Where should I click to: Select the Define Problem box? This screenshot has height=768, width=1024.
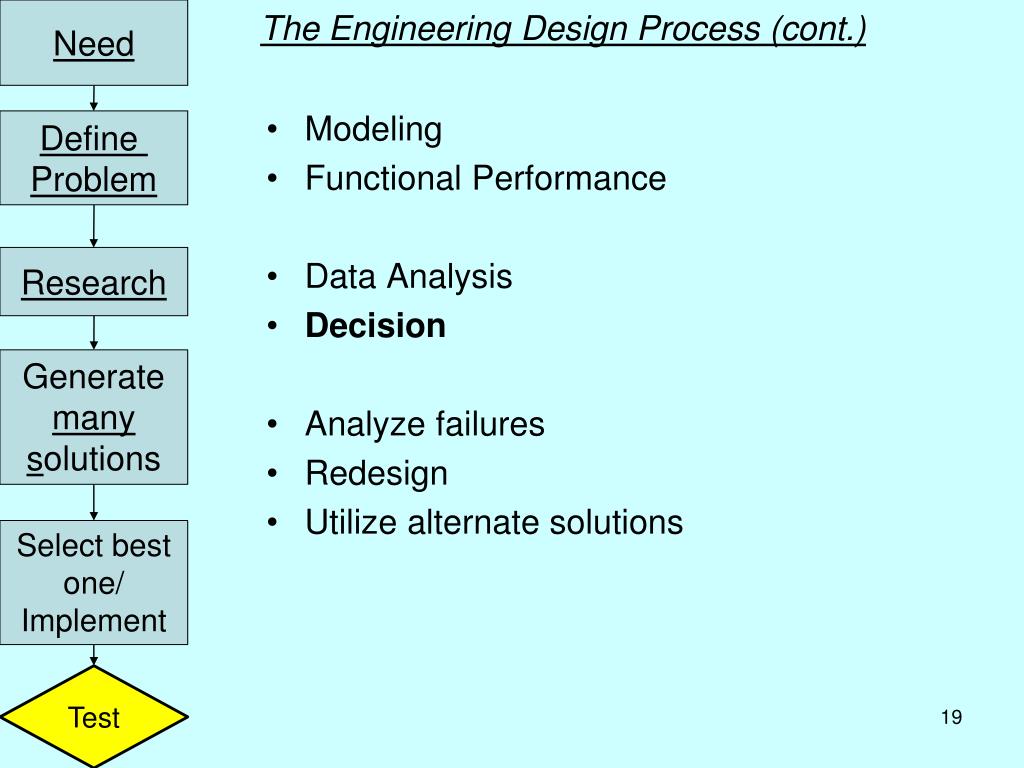93,158
